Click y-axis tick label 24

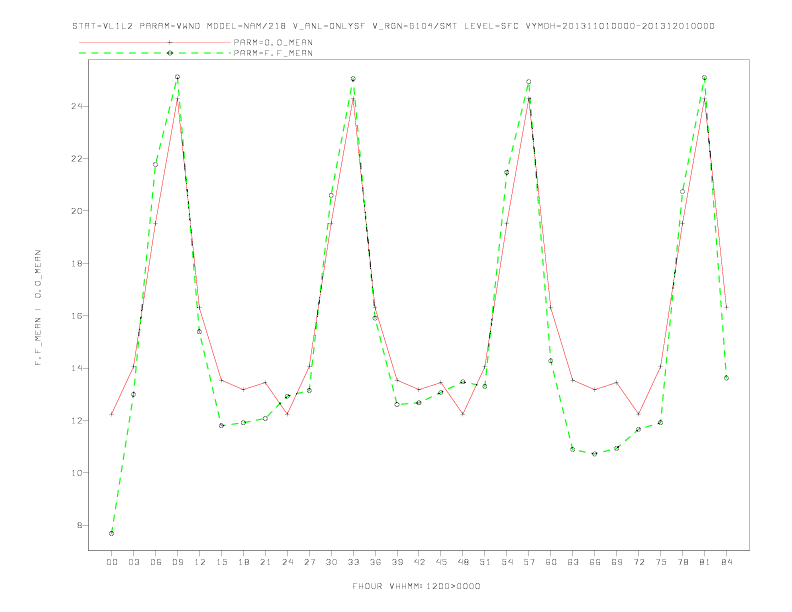coord(77,106)
